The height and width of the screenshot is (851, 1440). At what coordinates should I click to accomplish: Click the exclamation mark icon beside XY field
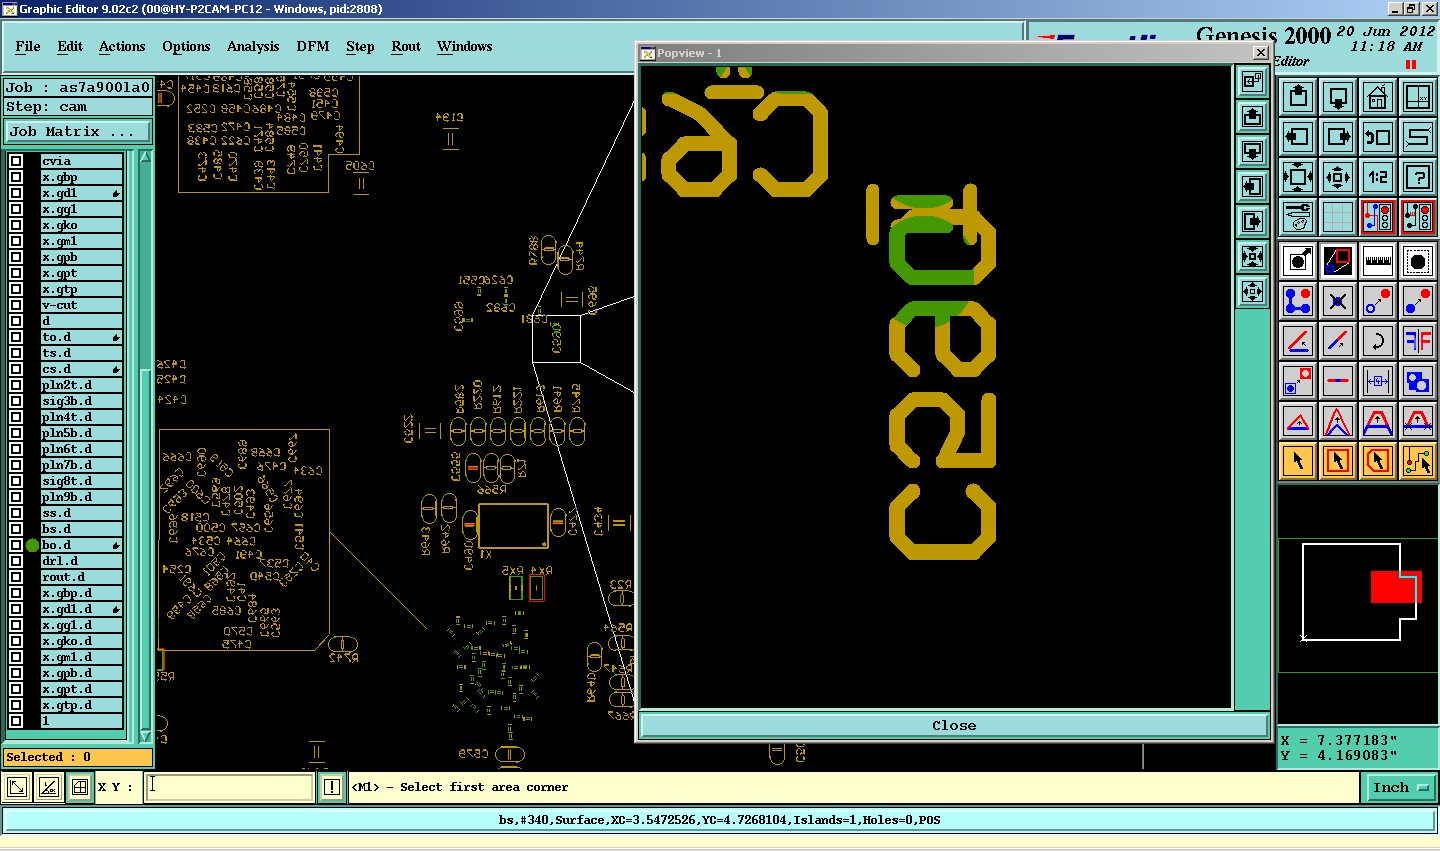pyautogui.click(x=332, y=787)
